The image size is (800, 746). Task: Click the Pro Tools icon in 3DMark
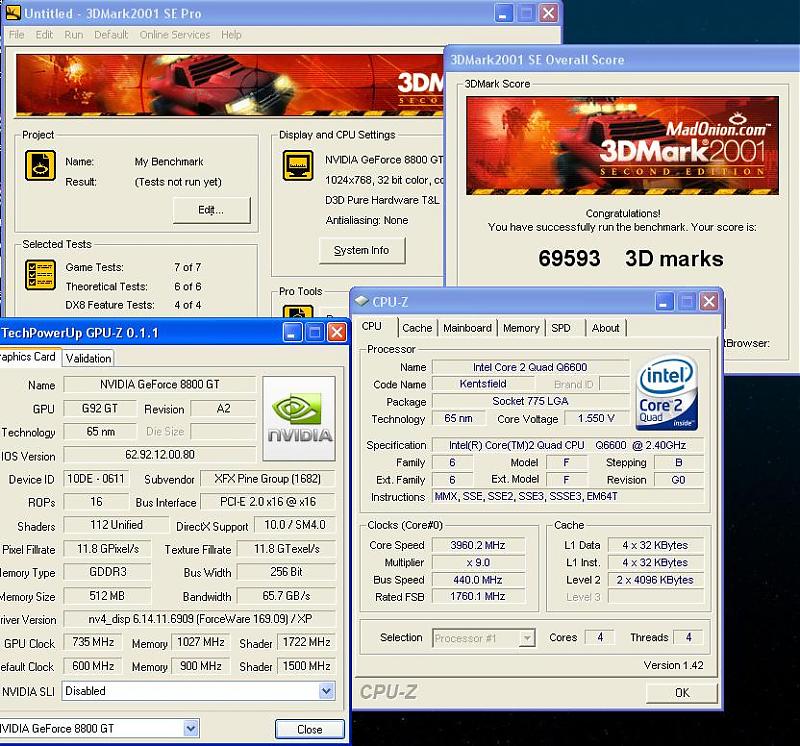pyautogui.click(x=298, y=312)
